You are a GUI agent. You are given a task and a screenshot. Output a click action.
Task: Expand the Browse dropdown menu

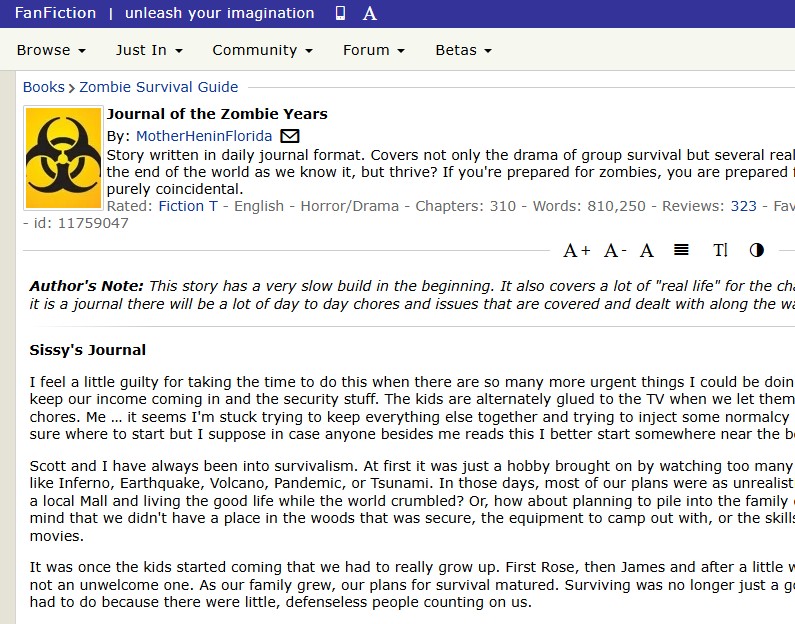click(51, 50)
